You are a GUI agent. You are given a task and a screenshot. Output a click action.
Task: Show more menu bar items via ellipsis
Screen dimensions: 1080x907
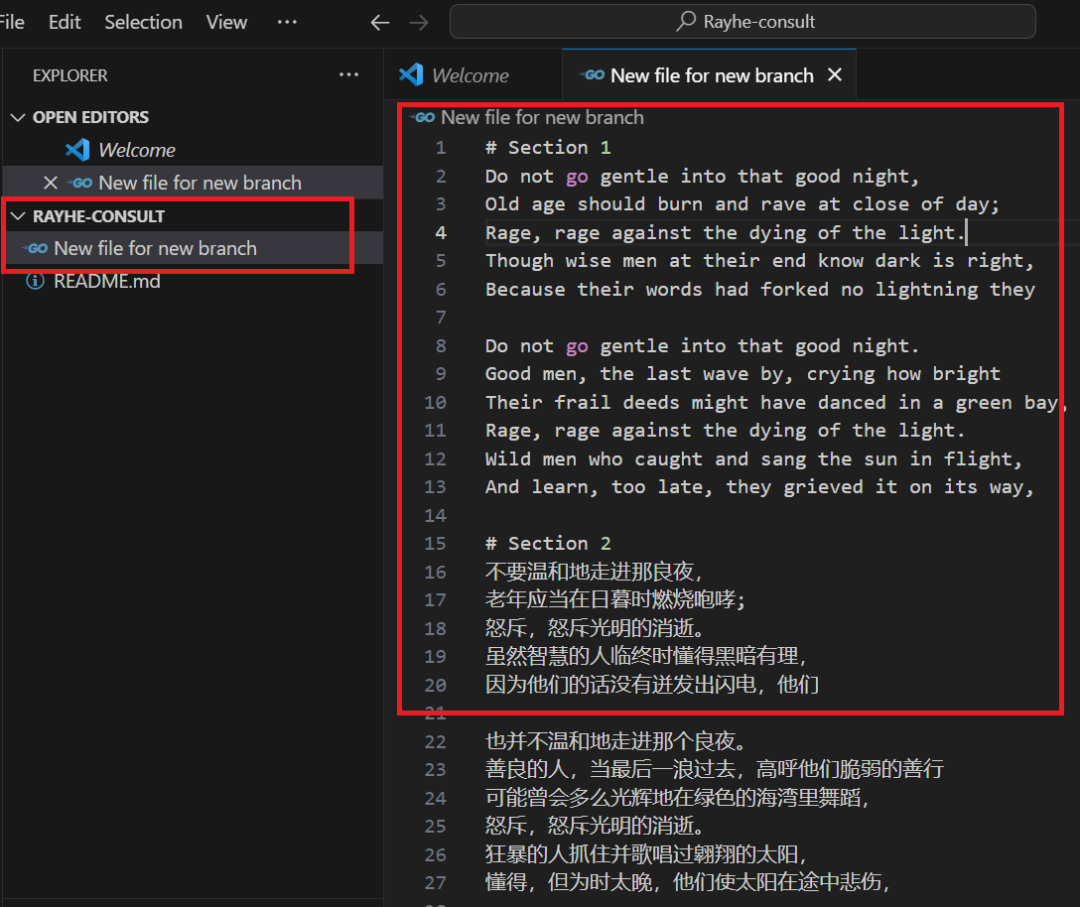(x=287, y=22)
